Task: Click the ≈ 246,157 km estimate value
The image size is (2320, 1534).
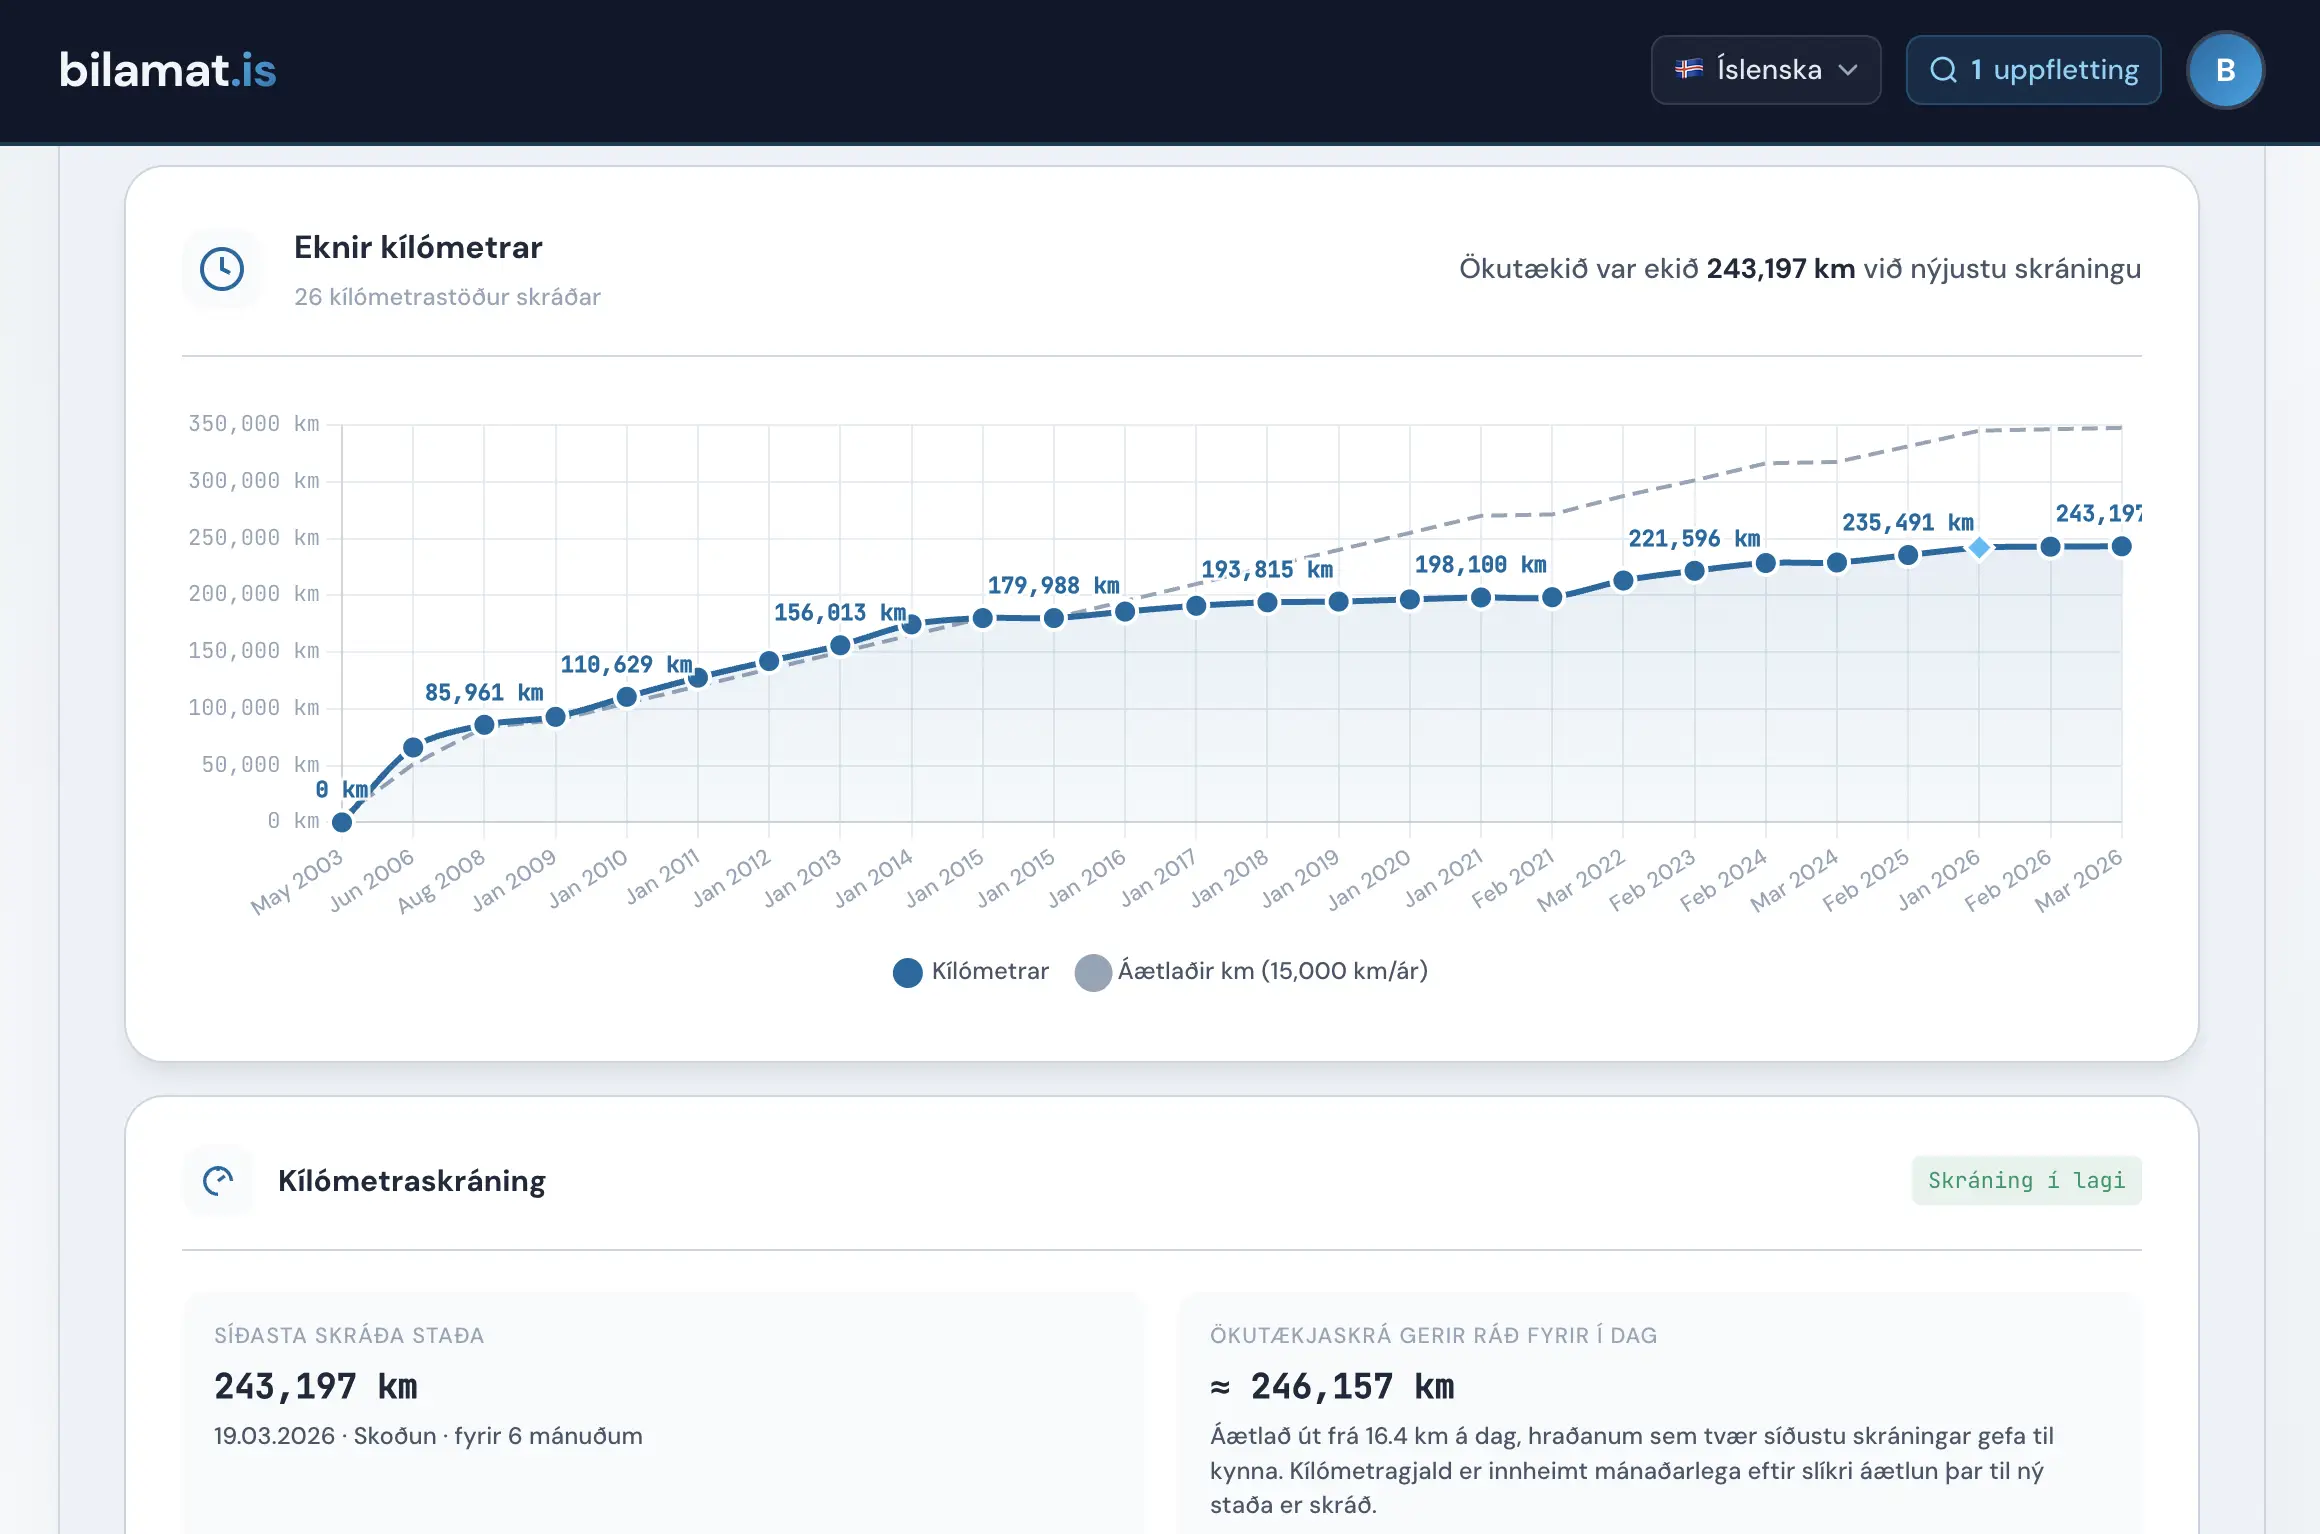Action: click(1332, 1387)
